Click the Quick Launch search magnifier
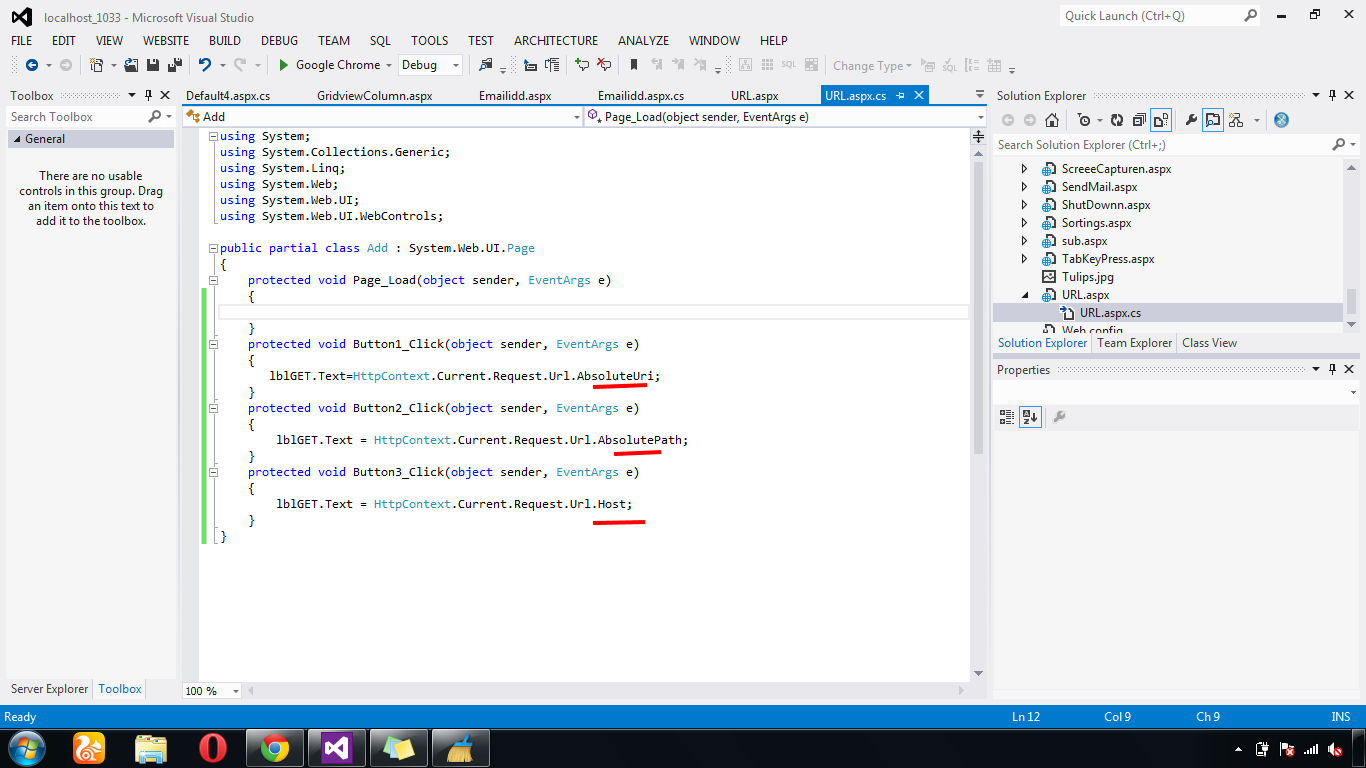The height and width of the screenshot is (768, 1366). coord(1251,15)
